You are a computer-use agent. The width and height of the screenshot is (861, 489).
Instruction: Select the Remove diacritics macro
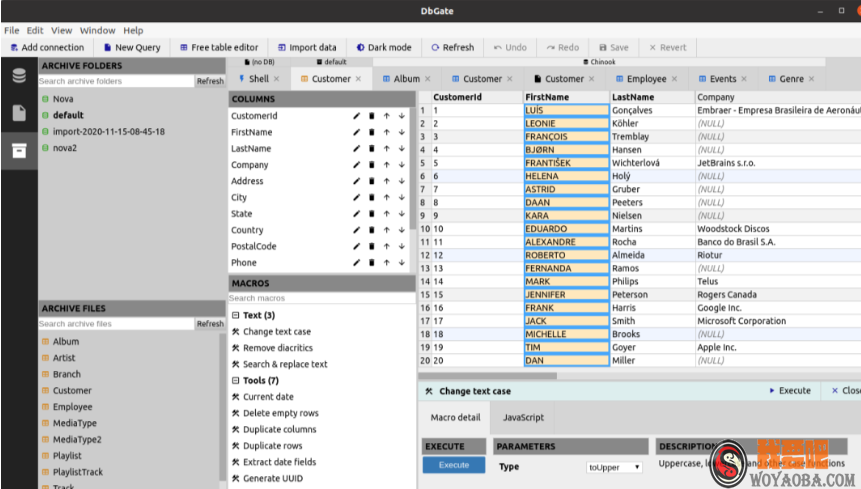coord(277,348)
